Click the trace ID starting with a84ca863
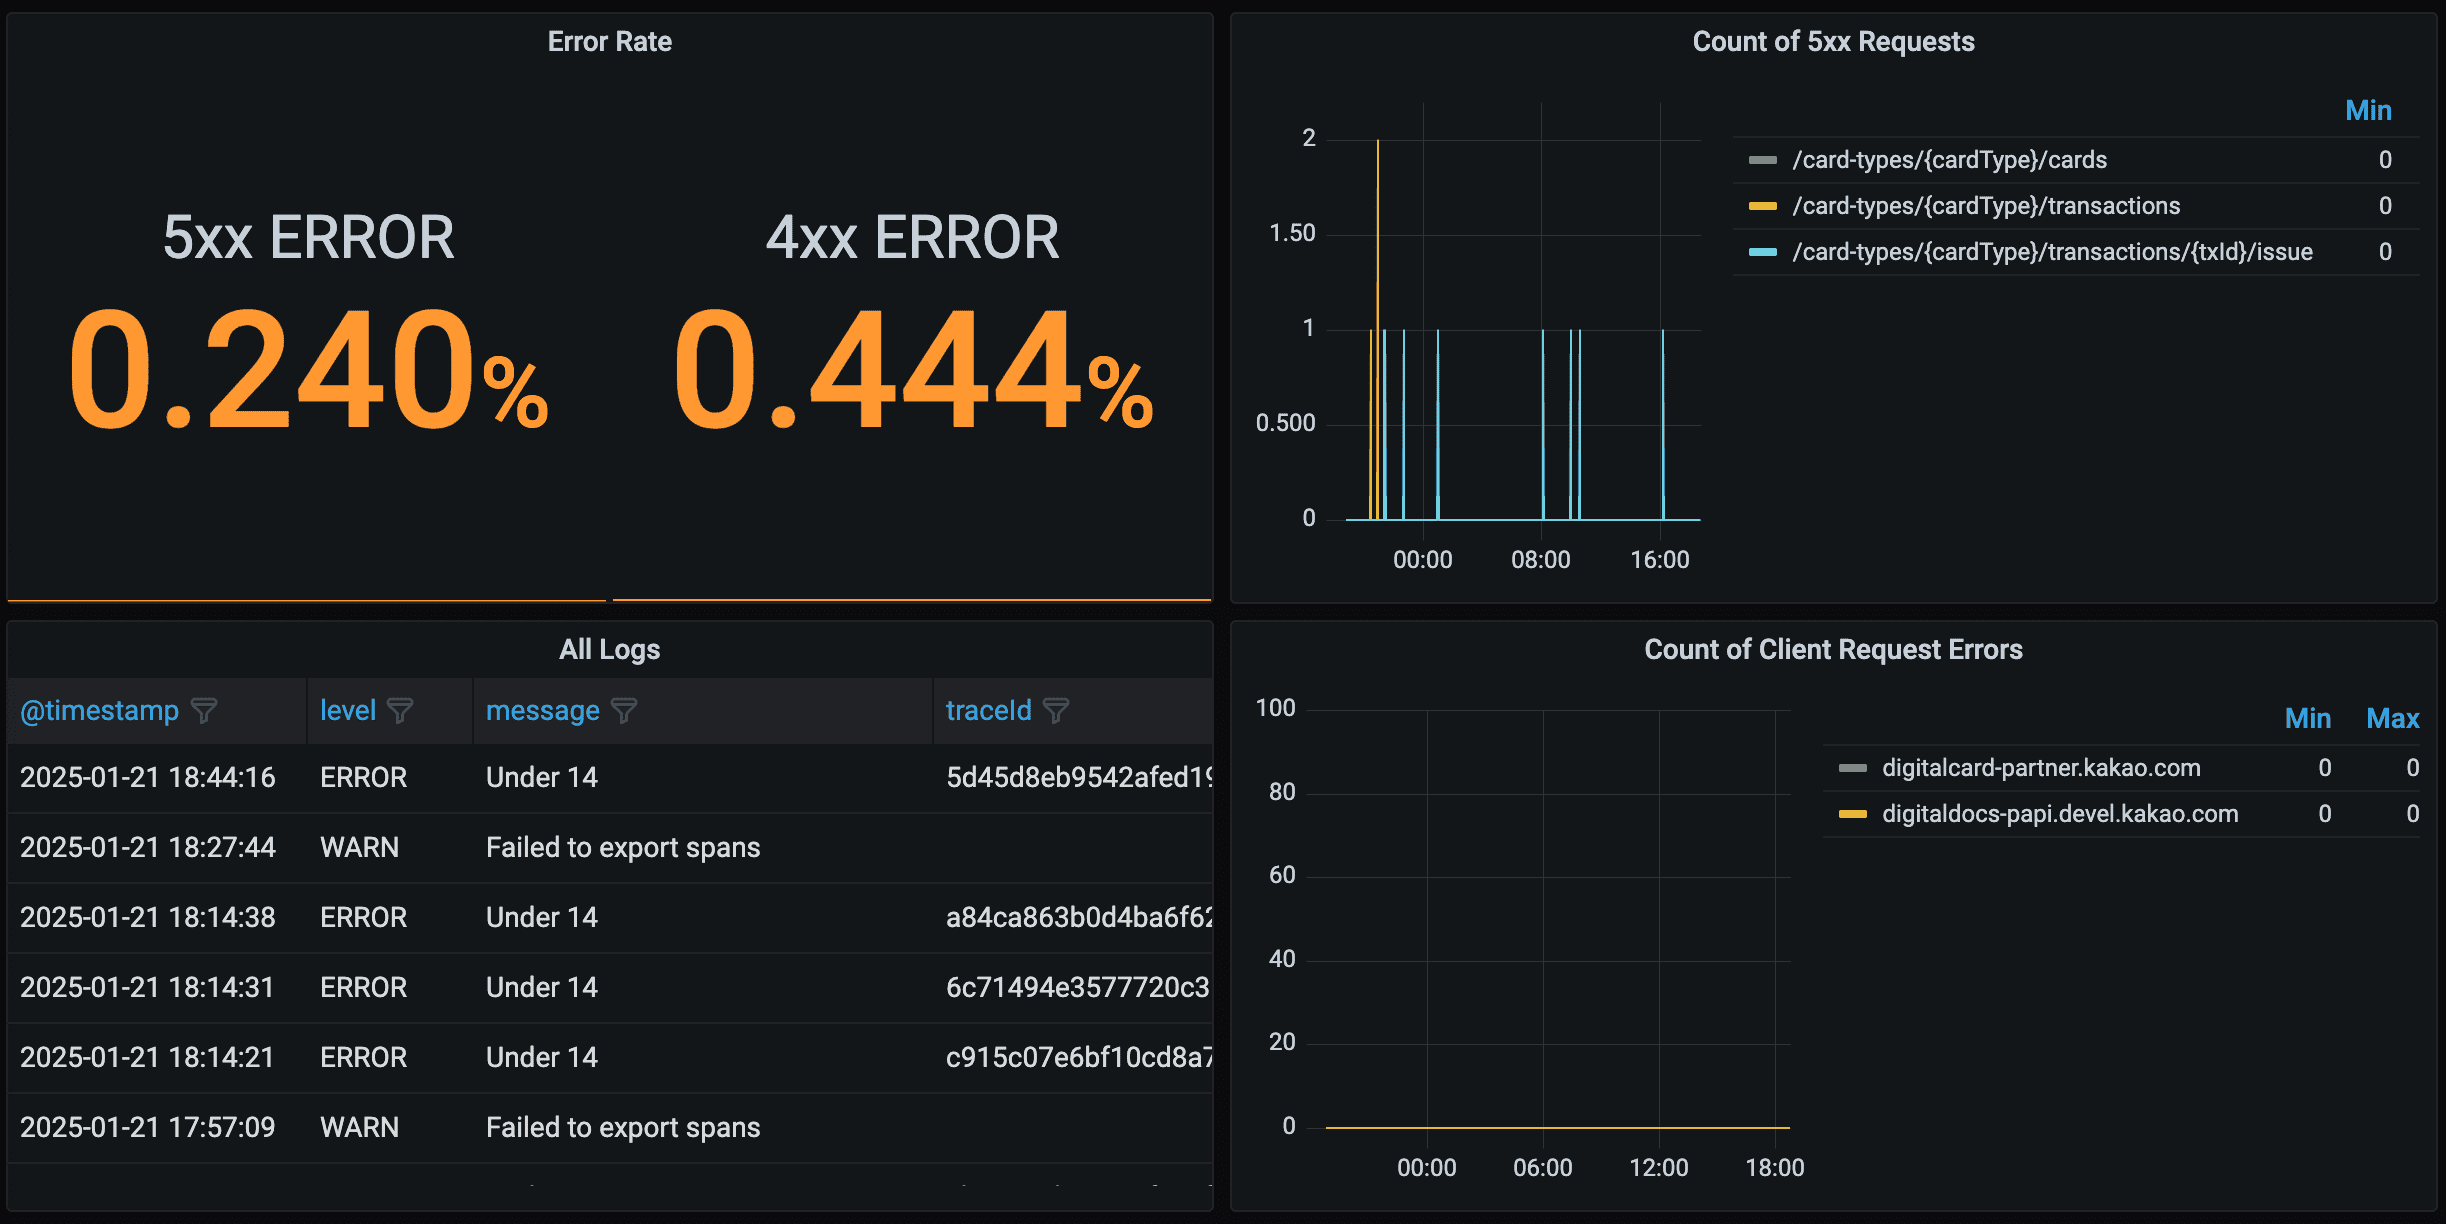 [x=1078, y=918]
